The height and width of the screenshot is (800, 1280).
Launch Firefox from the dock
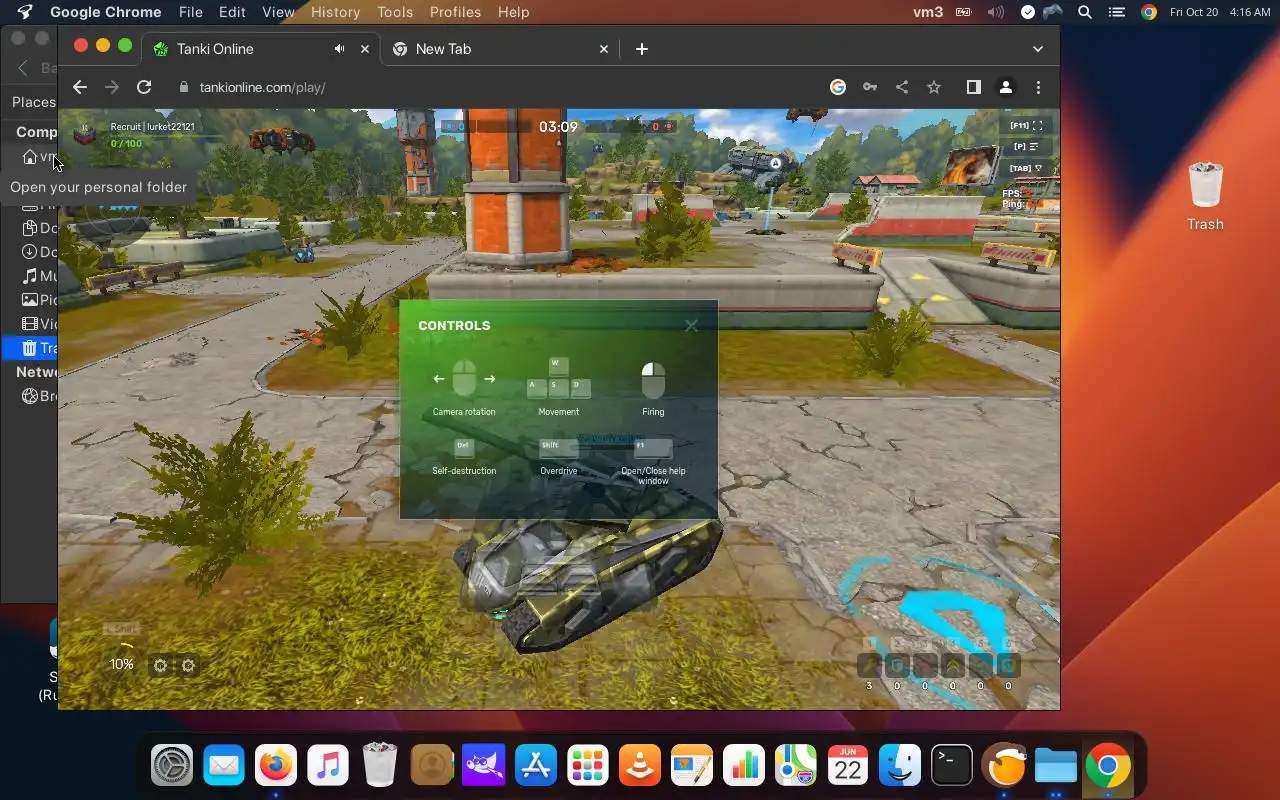pos(276,767)
